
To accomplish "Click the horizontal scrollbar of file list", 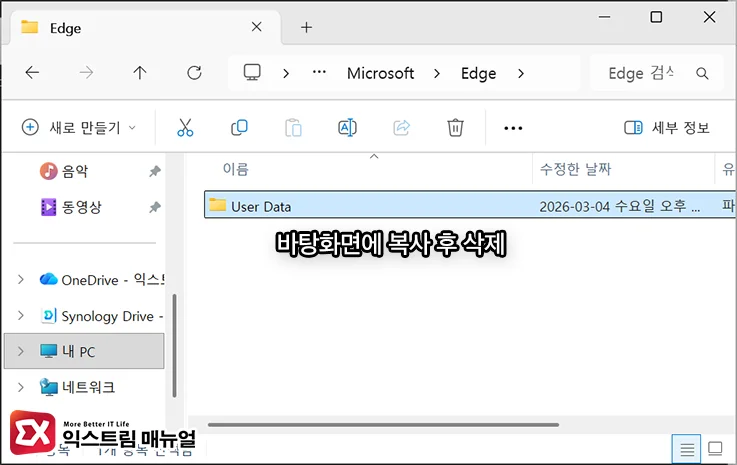I will point(383,425).
